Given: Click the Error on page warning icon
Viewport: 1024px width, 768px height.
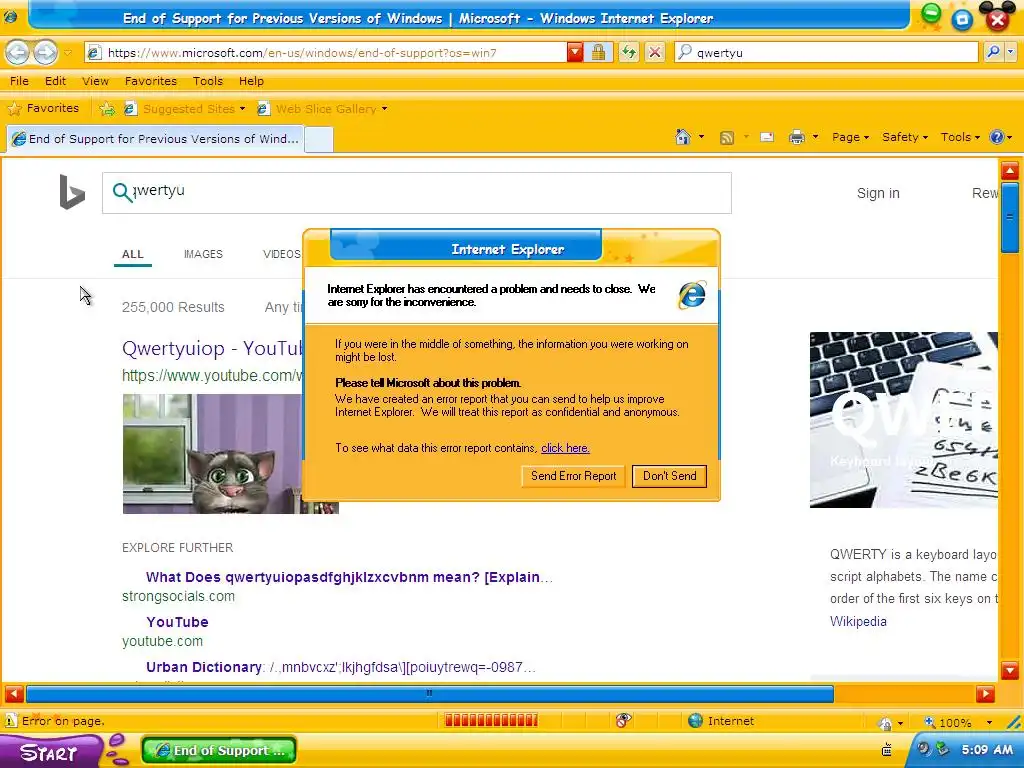Looking at the screenshot, I should (10, 721).
